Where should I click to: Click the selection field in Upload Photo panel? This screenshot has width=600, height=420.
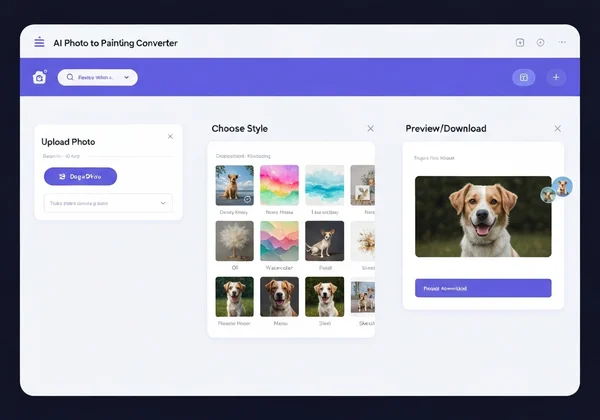click(x=108, y=203)
